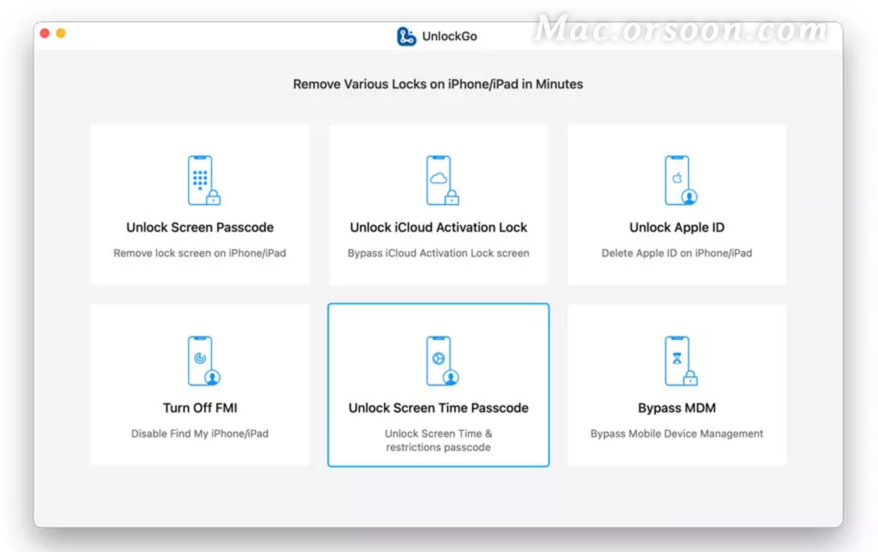Viewport: 878px width, 552px height.
Task: Choose the Bypass MDM title
Action: tap(677, 408)
